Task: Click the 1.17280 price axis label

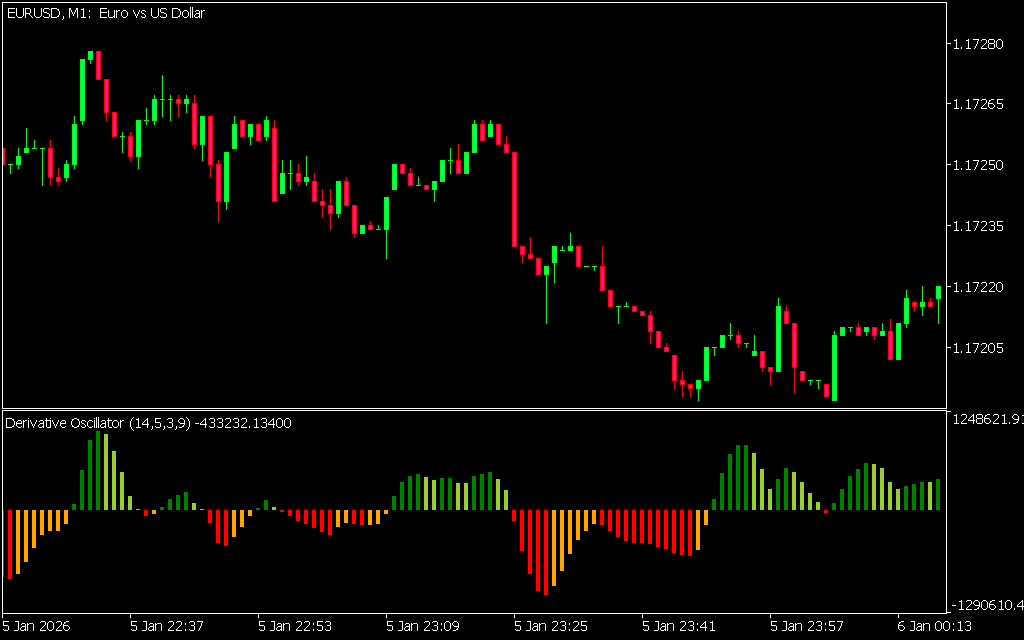Action: coord(981,44)
